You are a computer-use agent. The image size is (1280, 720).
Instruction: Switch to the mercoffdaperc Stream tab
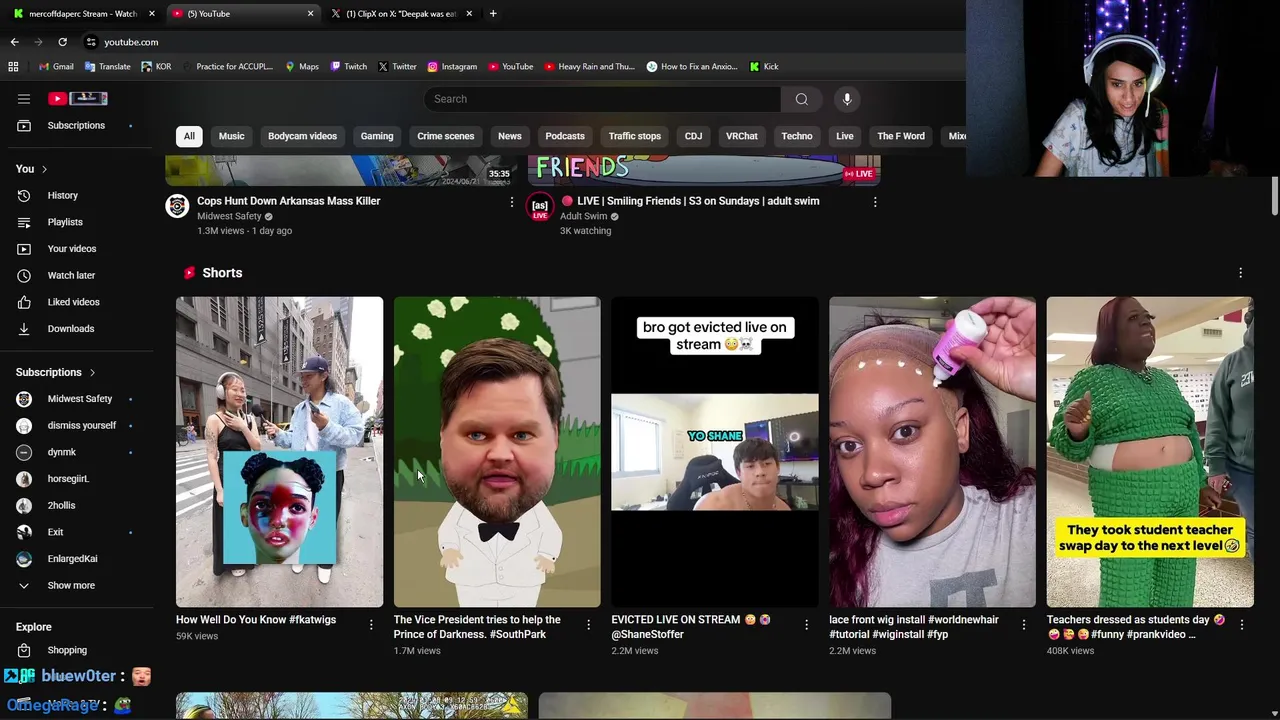(83, 14)
